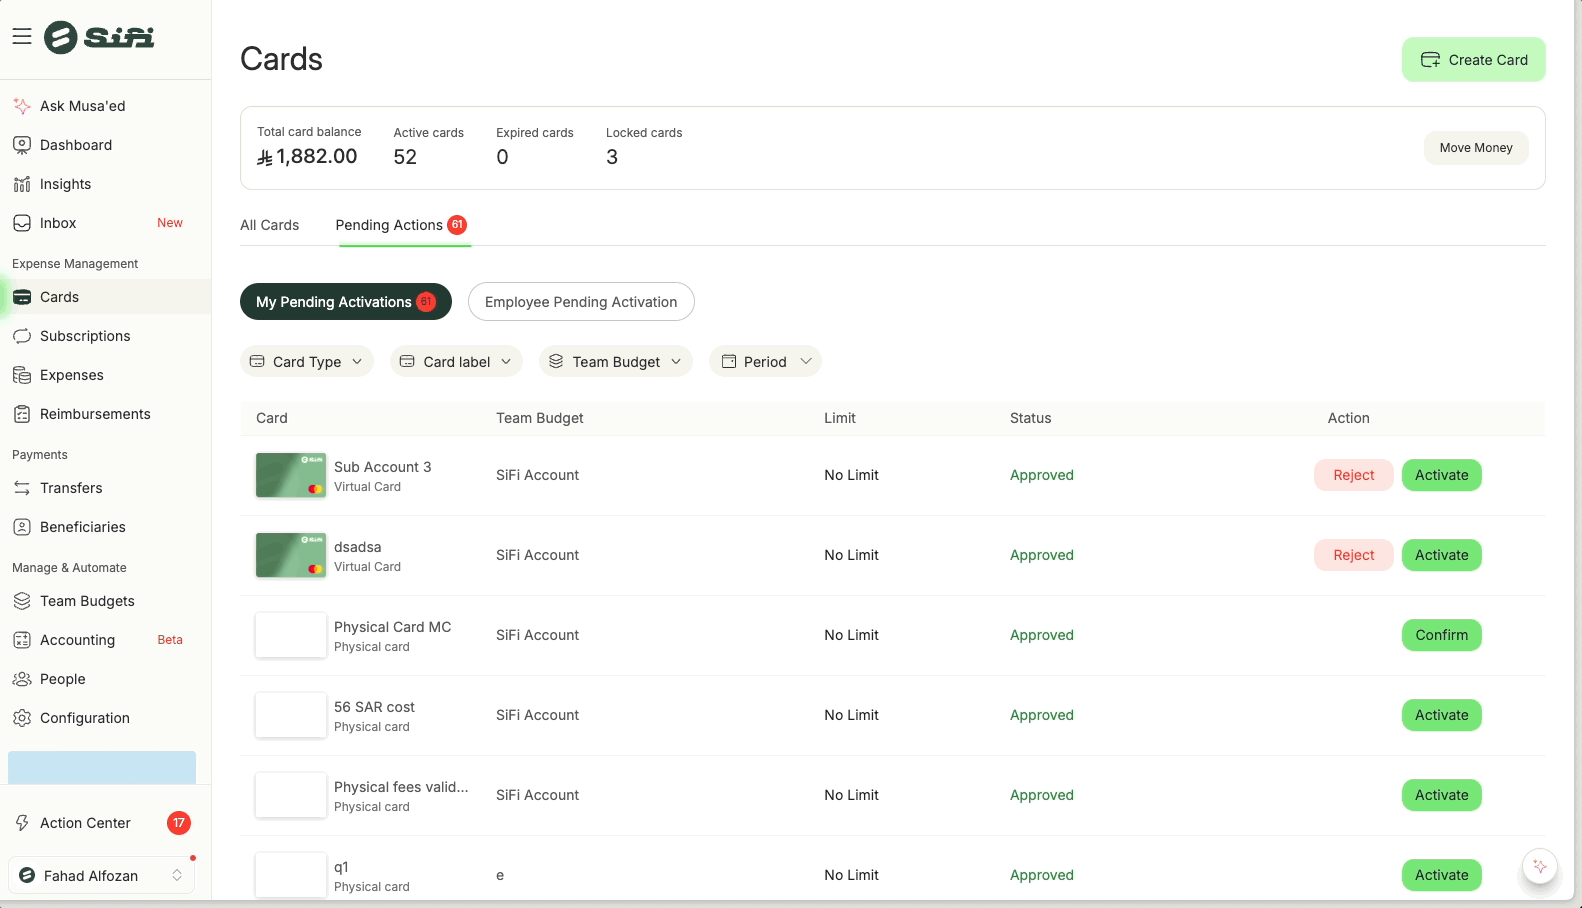
Task: Click the hamburger menu icon
Action: pos(22,37)
